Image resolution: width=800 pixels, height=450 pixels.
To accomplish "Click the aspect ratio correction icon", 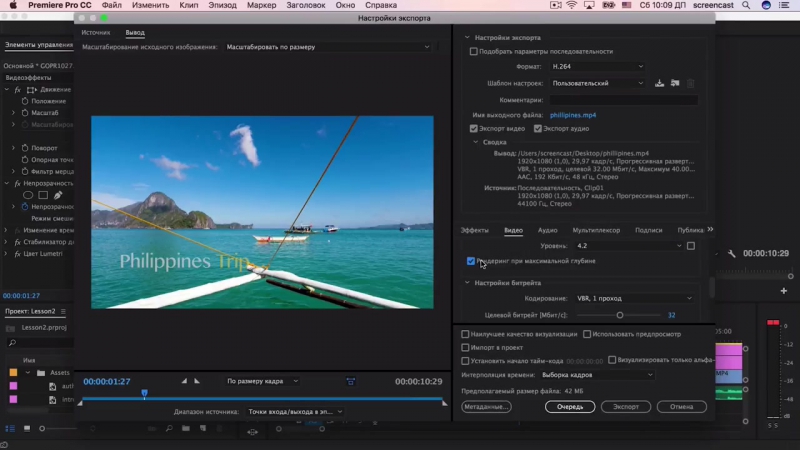I will click(x=350, y=381).
